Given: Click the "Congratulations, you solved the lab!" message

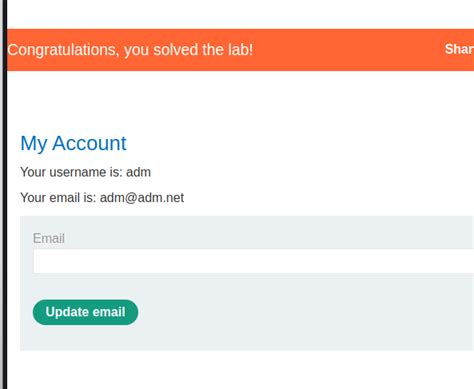Looking at the screenshot, I should point(130,50).
